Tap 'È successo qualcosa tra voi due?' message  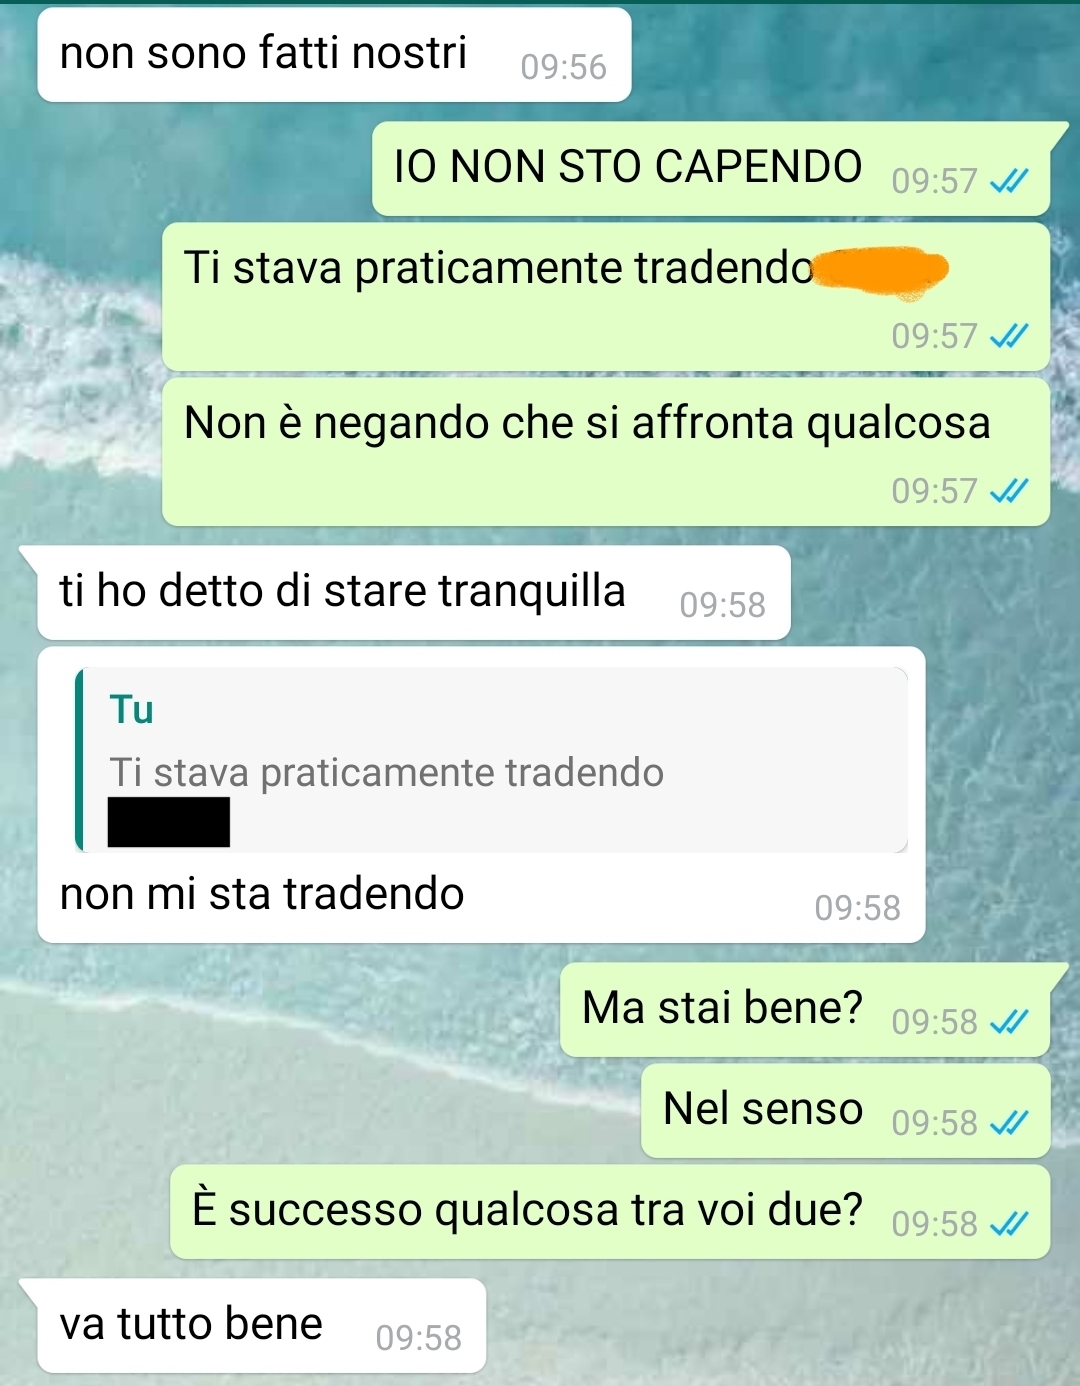[x=610, y=1211]
